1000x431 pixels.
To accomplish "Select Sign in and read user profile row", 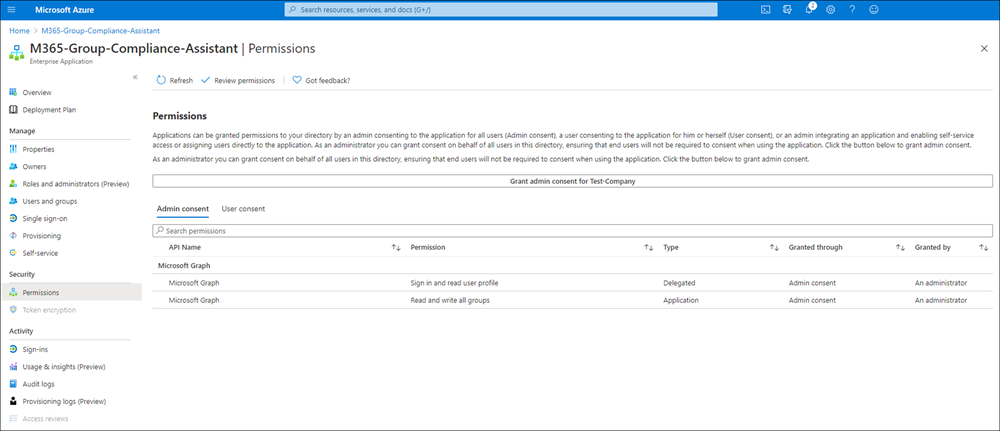I will tap(572, 282).
